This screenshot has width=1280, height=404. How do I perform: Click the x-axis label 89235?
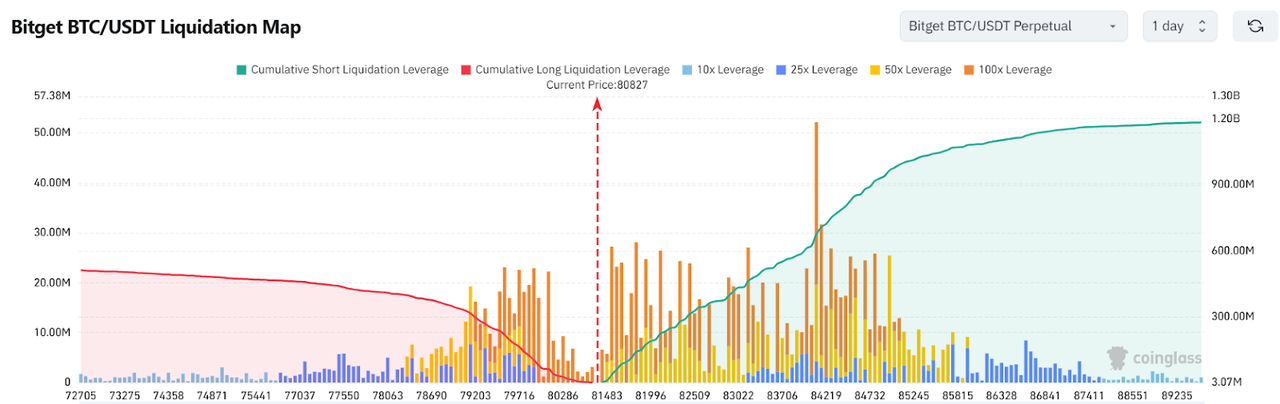click(1177, 396)
